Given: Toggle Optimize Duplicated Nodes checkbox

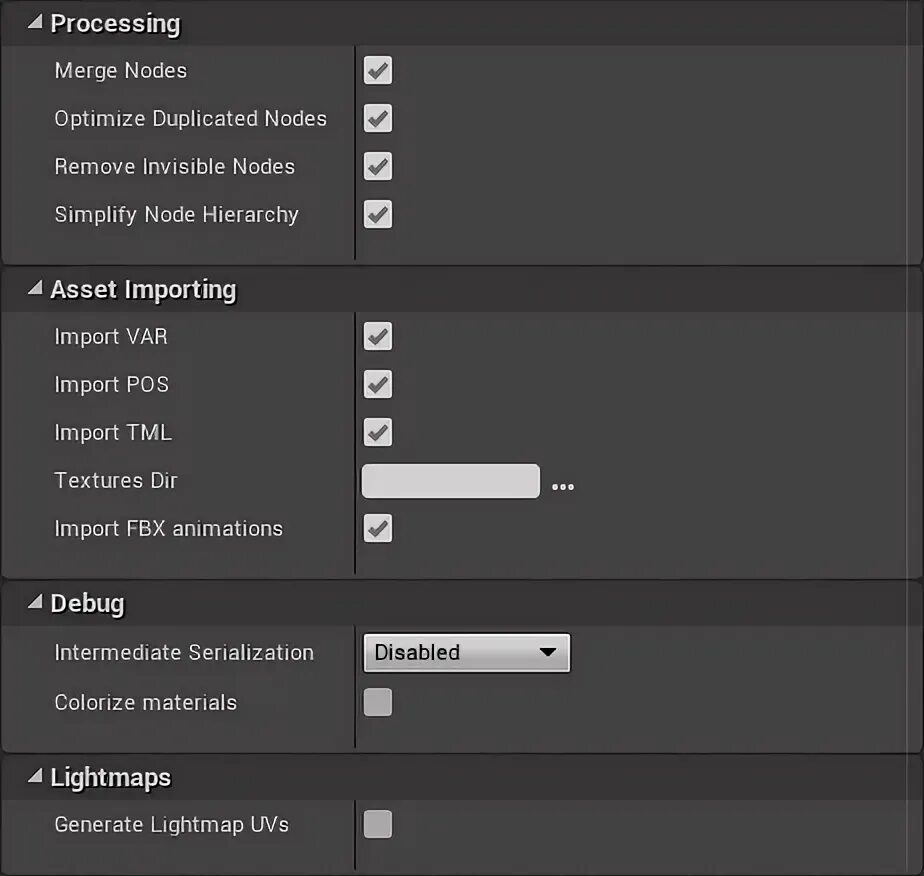Looking at the screenshot, I should tap(378, 119).
